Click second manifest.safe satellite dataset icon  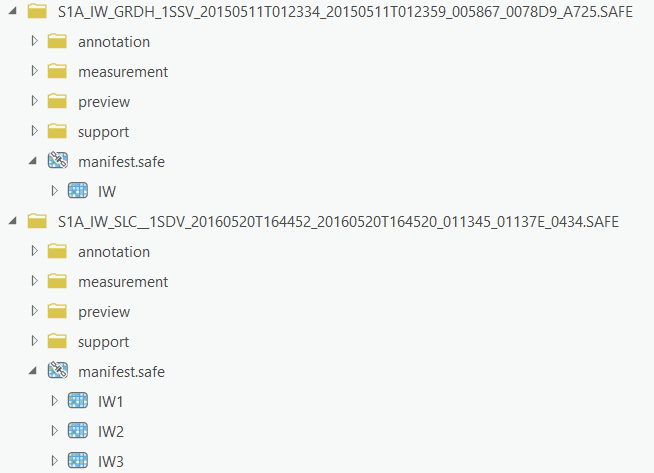tap(57, 371)
